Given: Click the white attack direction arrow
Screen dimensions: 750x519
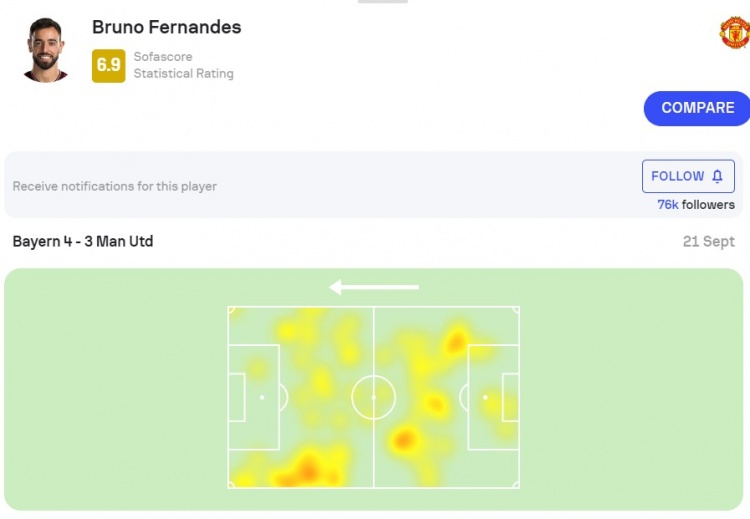Looking at the screenshot, I should click(x=374, y=288).
